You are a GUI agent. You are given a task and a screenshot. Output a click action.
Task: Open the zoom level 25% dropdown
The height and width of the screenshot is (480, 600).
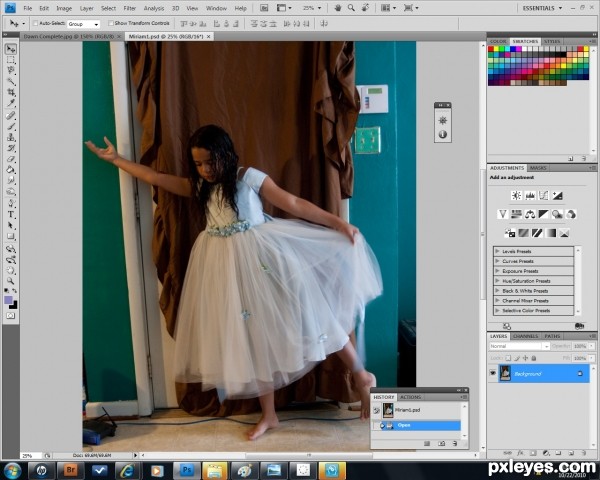[x=319, y=8]
